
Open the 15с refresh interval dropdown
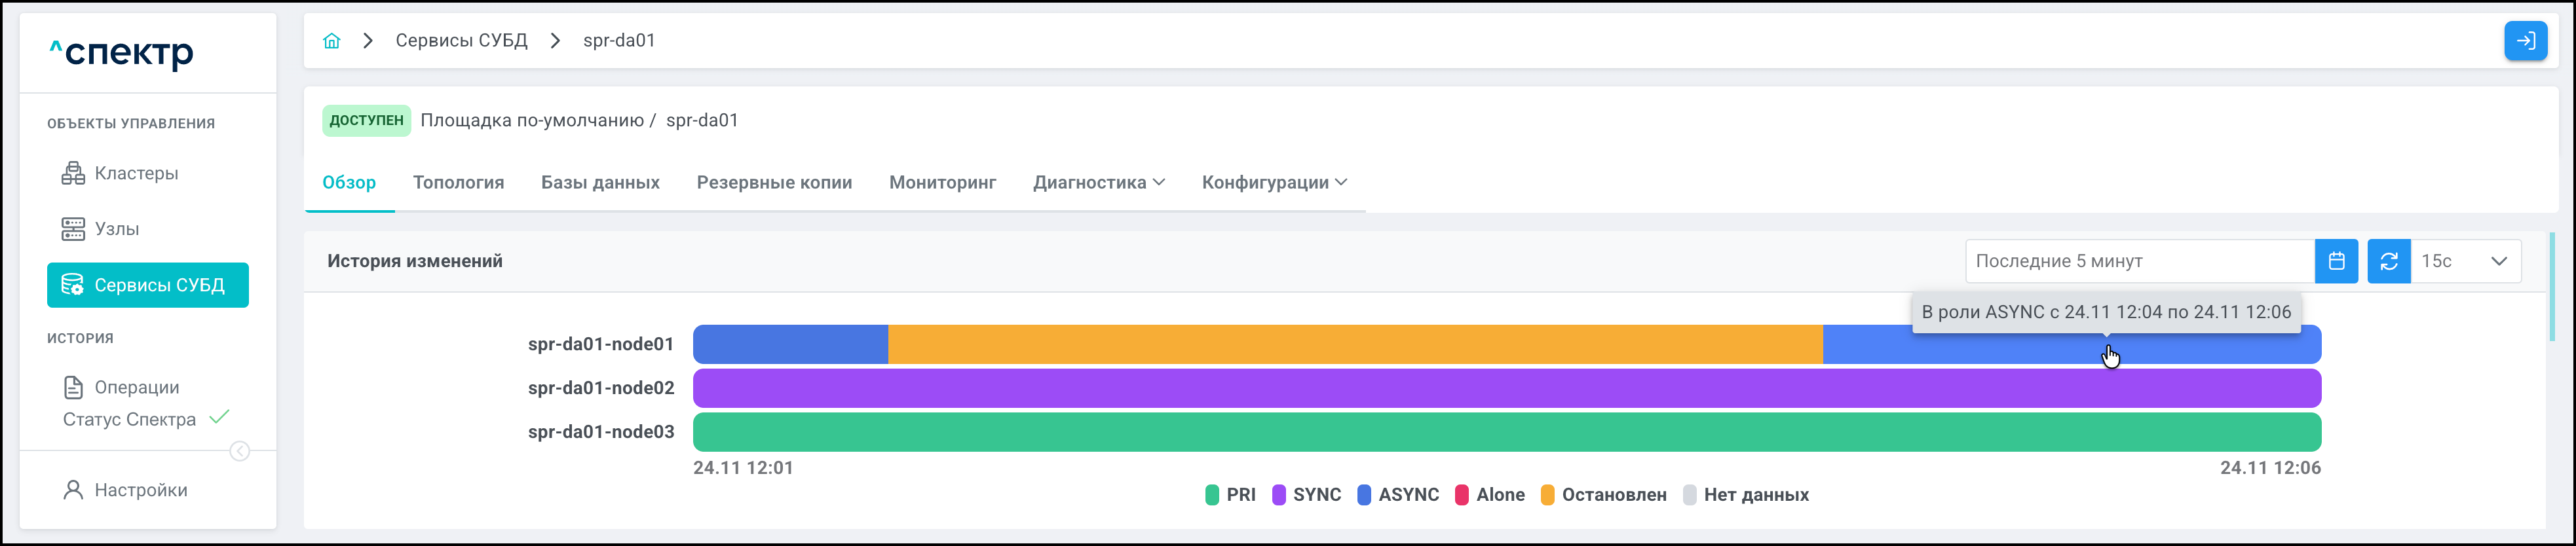(x=2465, y=261)
